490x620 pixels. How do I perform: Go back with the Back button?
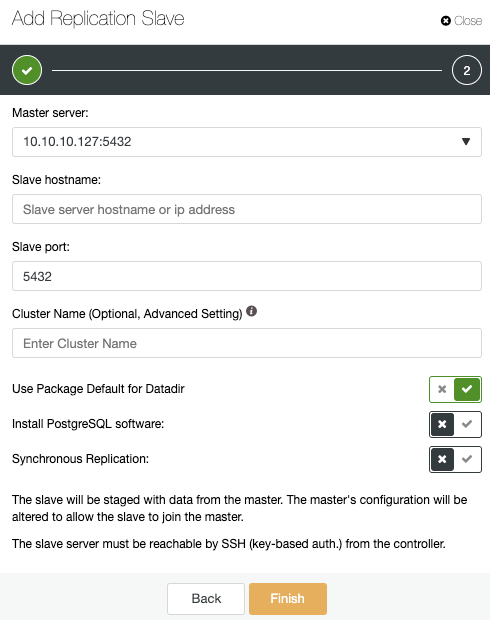(x=206, y=599)
